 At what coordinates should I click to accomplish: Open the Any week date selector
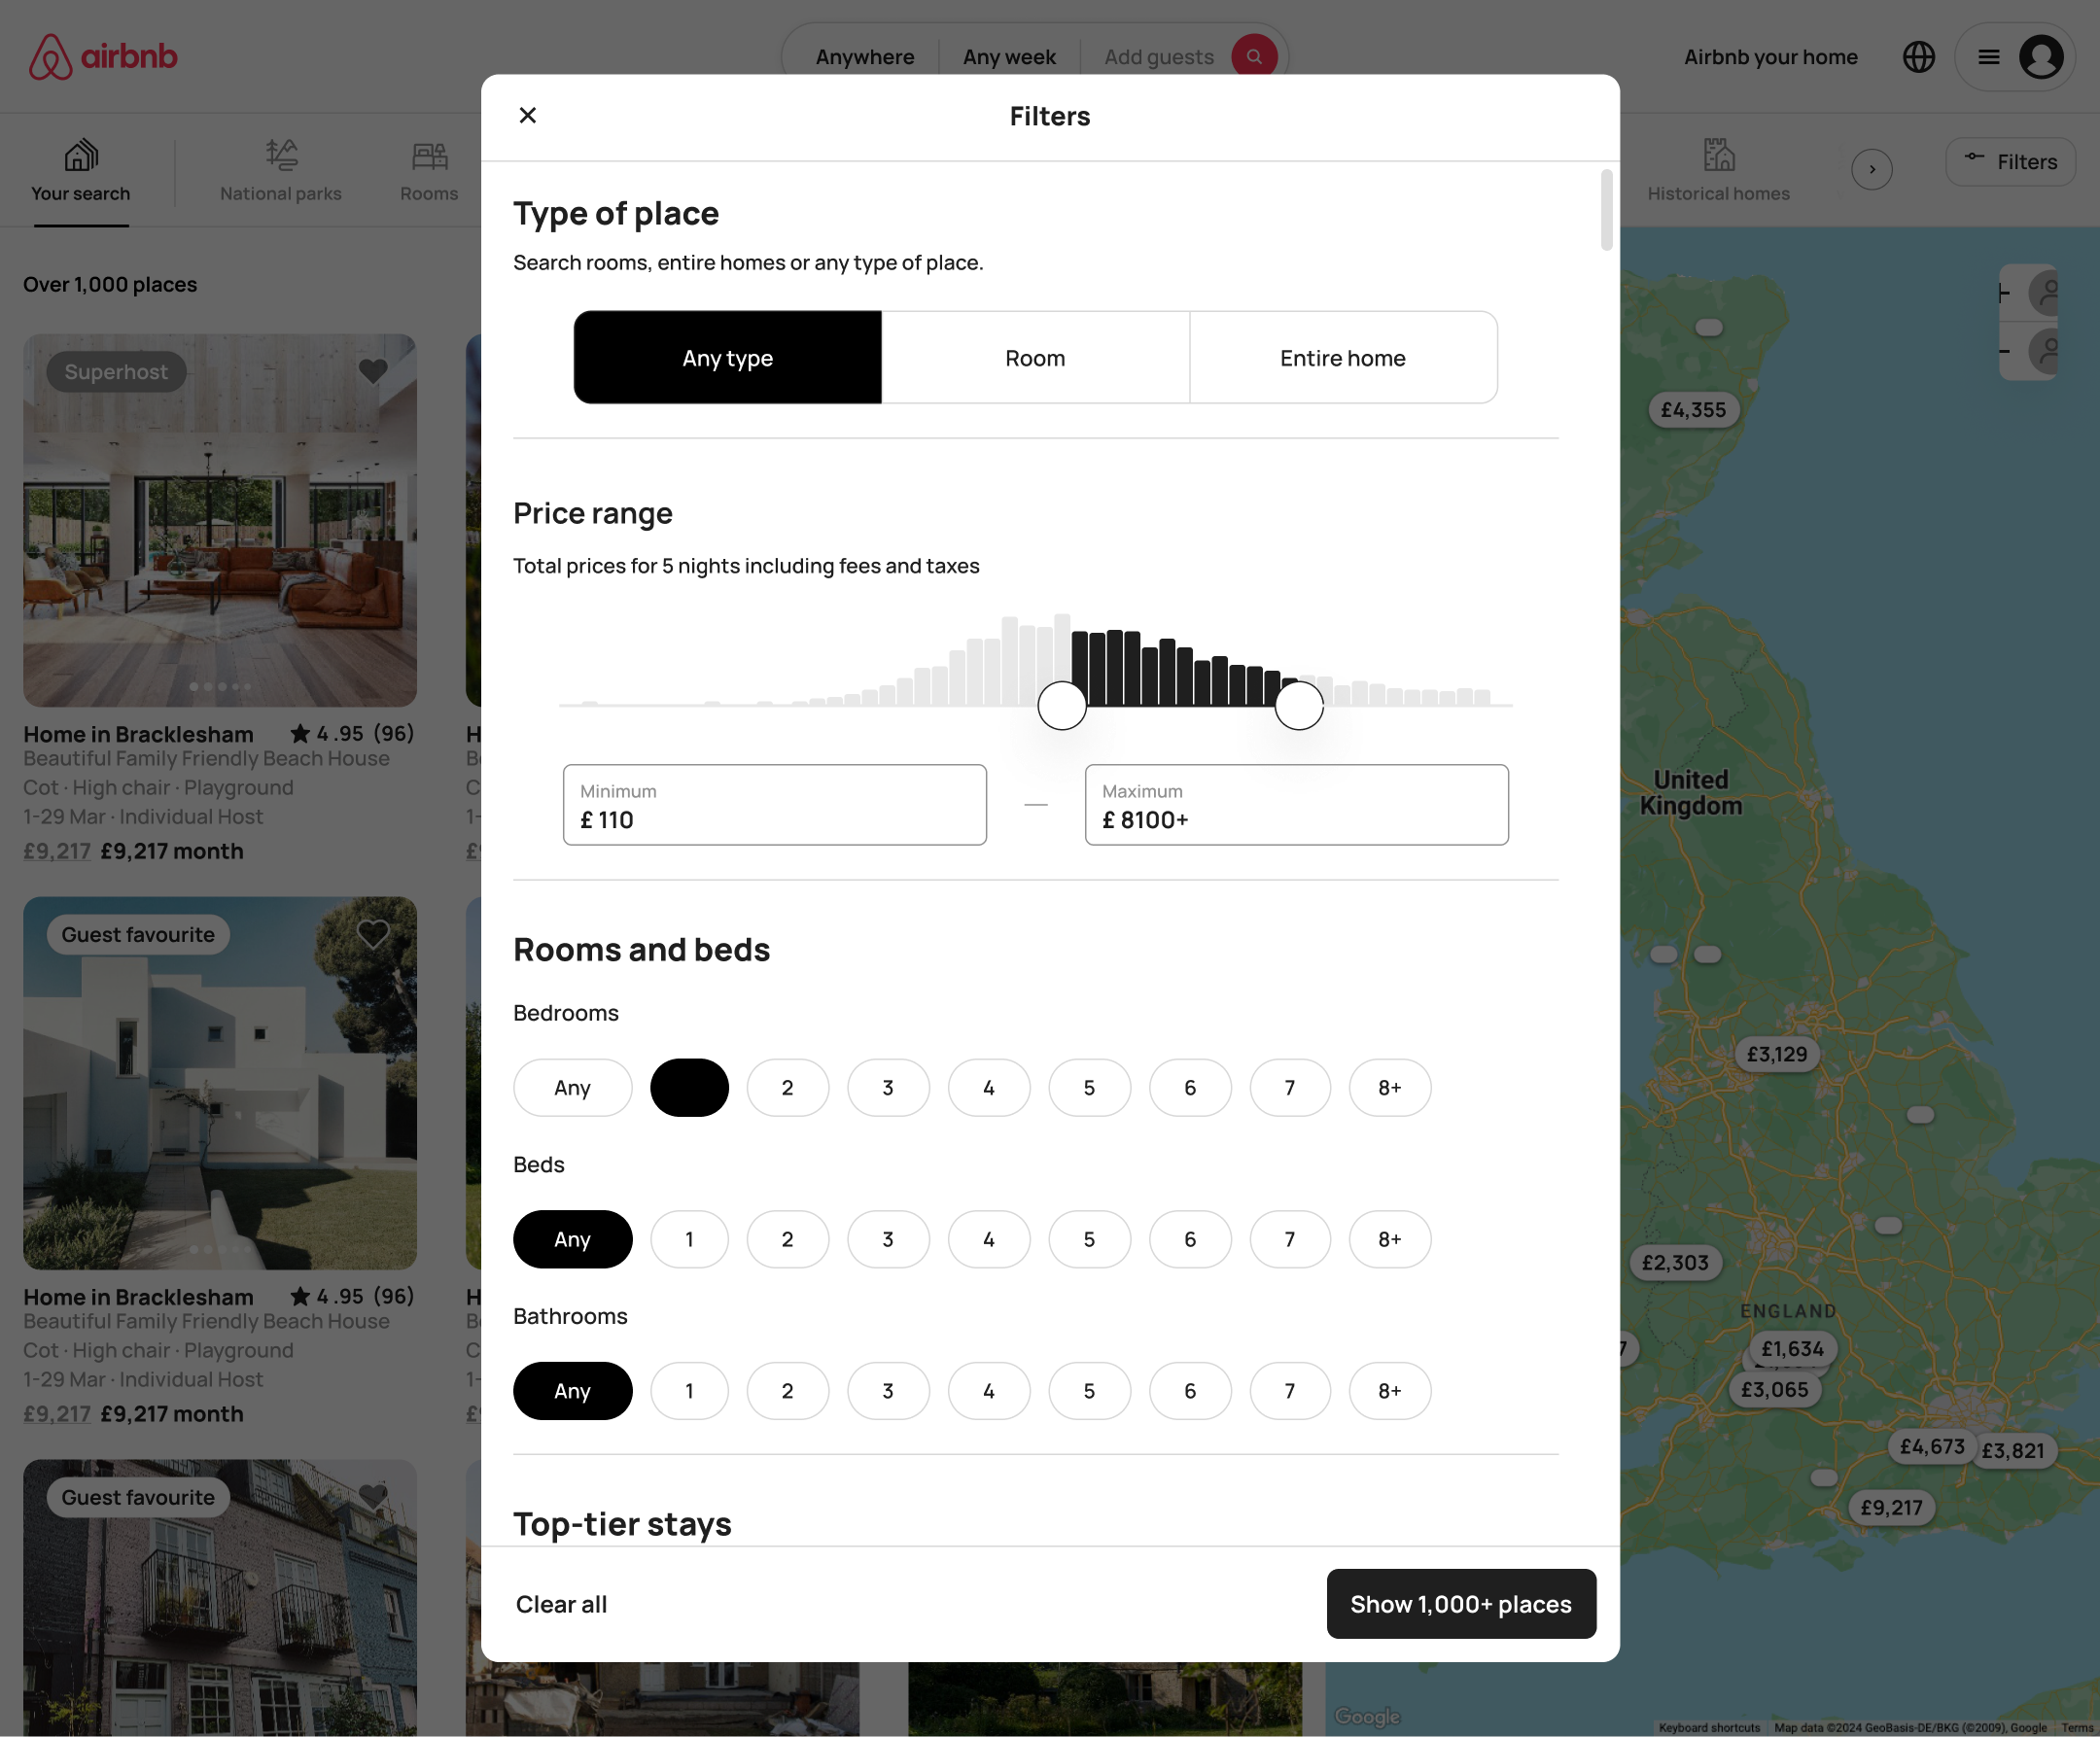pos(1008,57)
